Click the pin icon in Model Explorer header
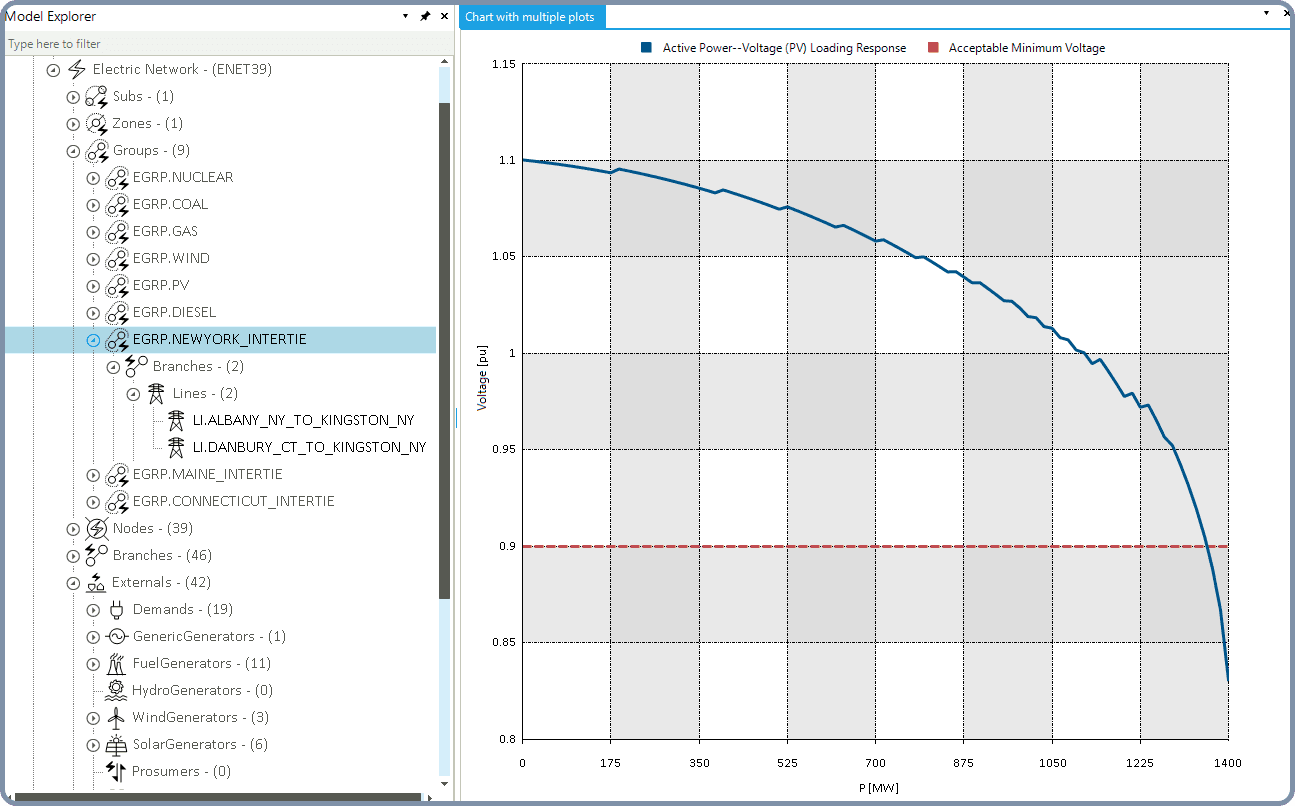The height and width of the screenshot is (806, 1295). pos(425,16)
